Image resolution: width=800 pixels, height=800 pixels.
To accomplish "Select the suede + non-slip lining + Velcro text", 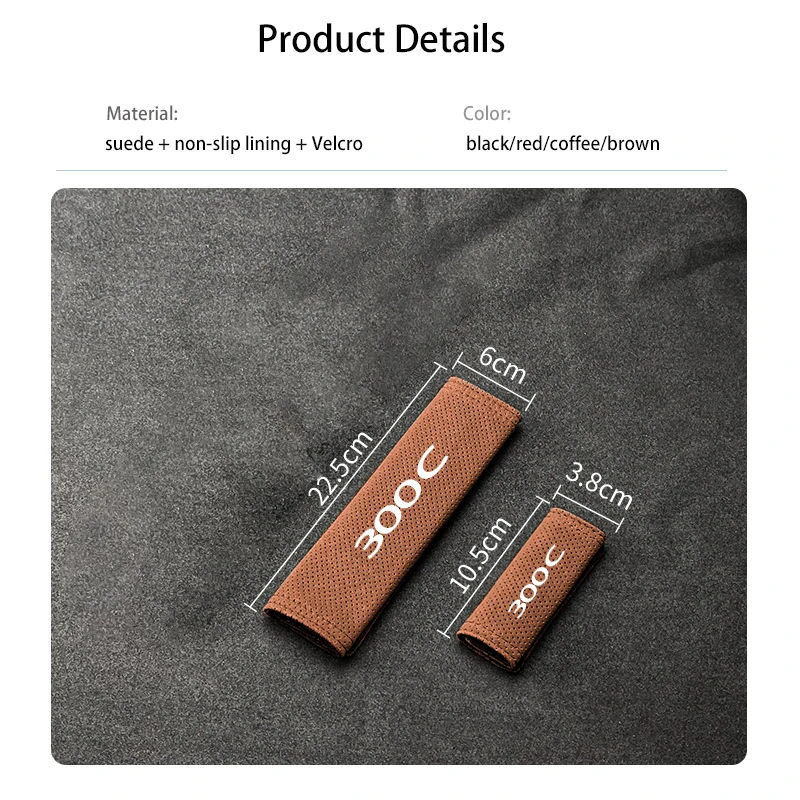I will point(234,144).
